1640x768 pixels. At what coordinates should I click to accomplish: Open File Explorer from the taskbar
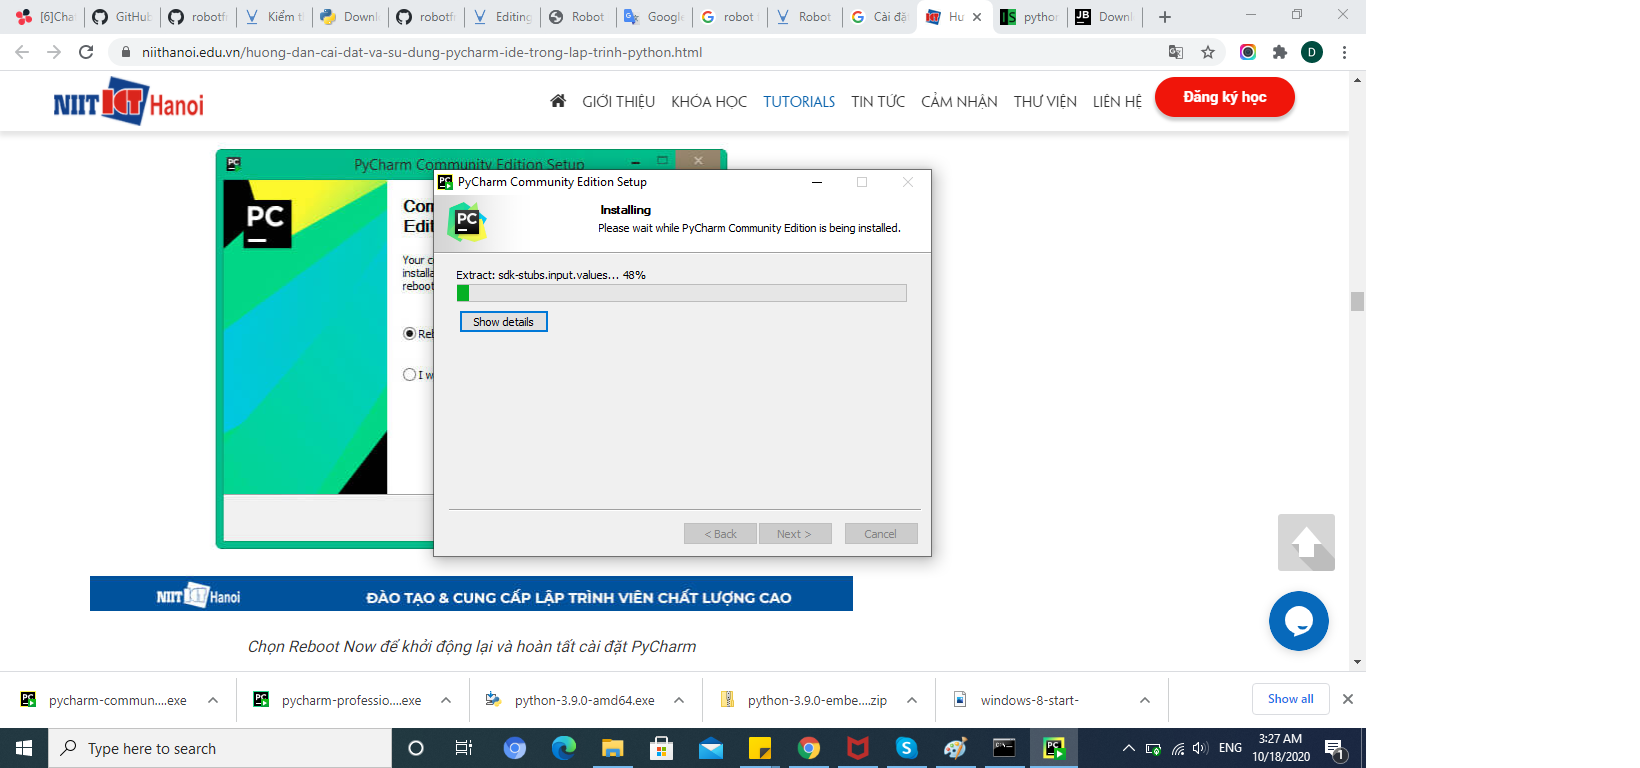pos(613,748)
